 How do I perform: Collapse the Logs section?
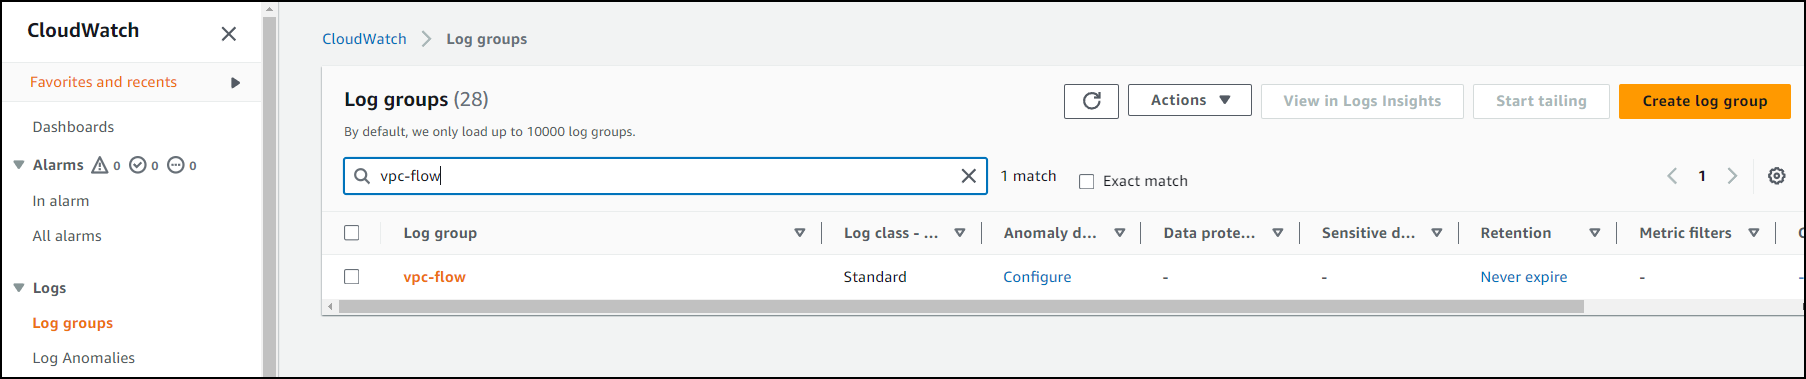[x=18, y=288]
